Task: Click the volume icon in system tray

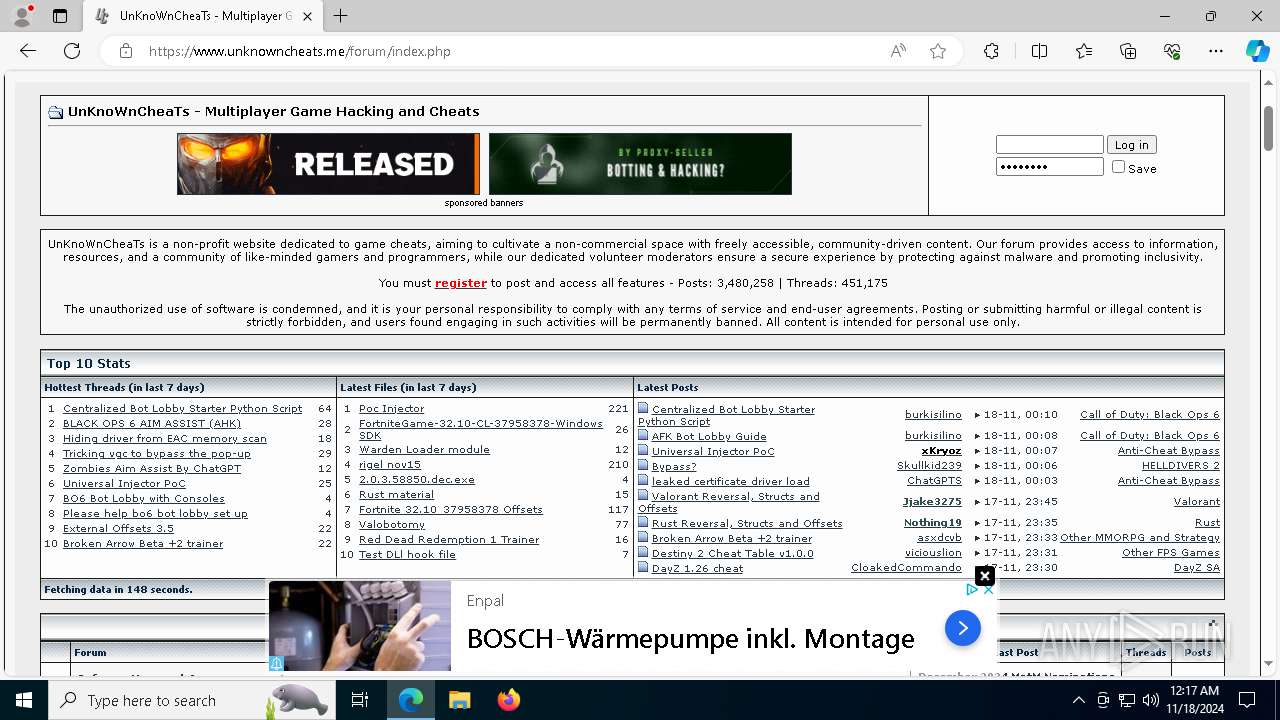Action: (x=1151, y=701)
